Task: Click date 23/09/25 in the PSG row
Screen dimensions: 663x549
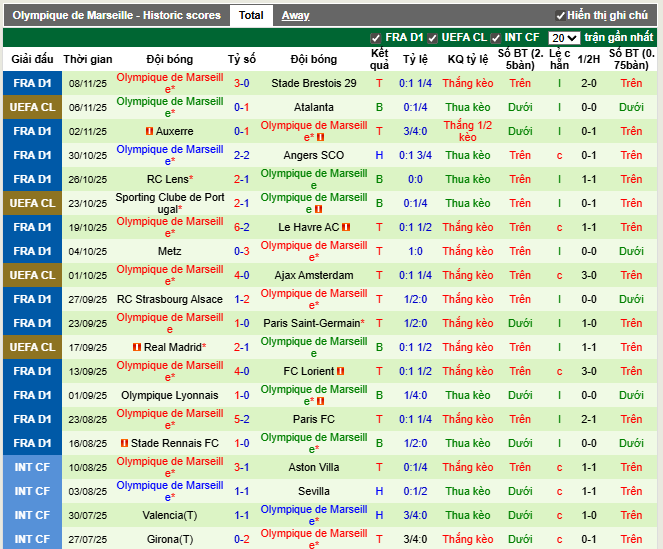Action: coord(88,324)
